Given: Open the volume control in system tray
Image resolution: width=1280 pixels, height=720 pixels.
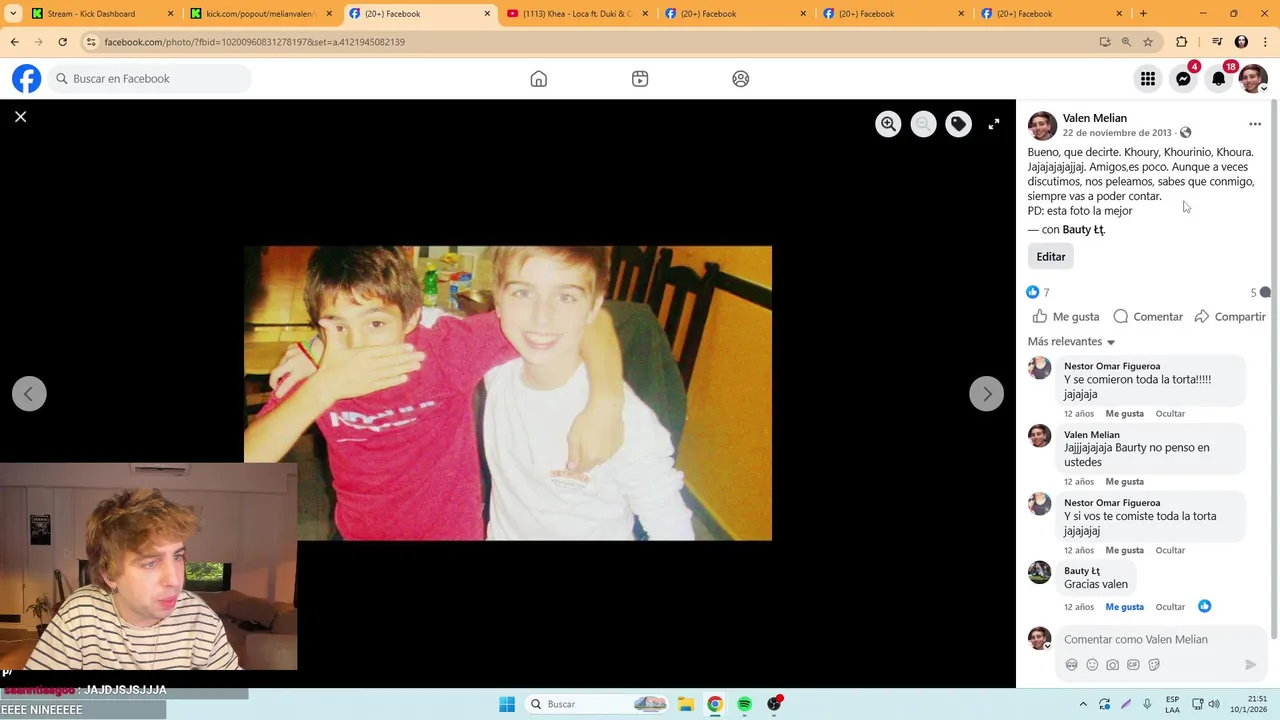Looking at the screenshot, I should pyautogui.click(x=1215, y=704).
